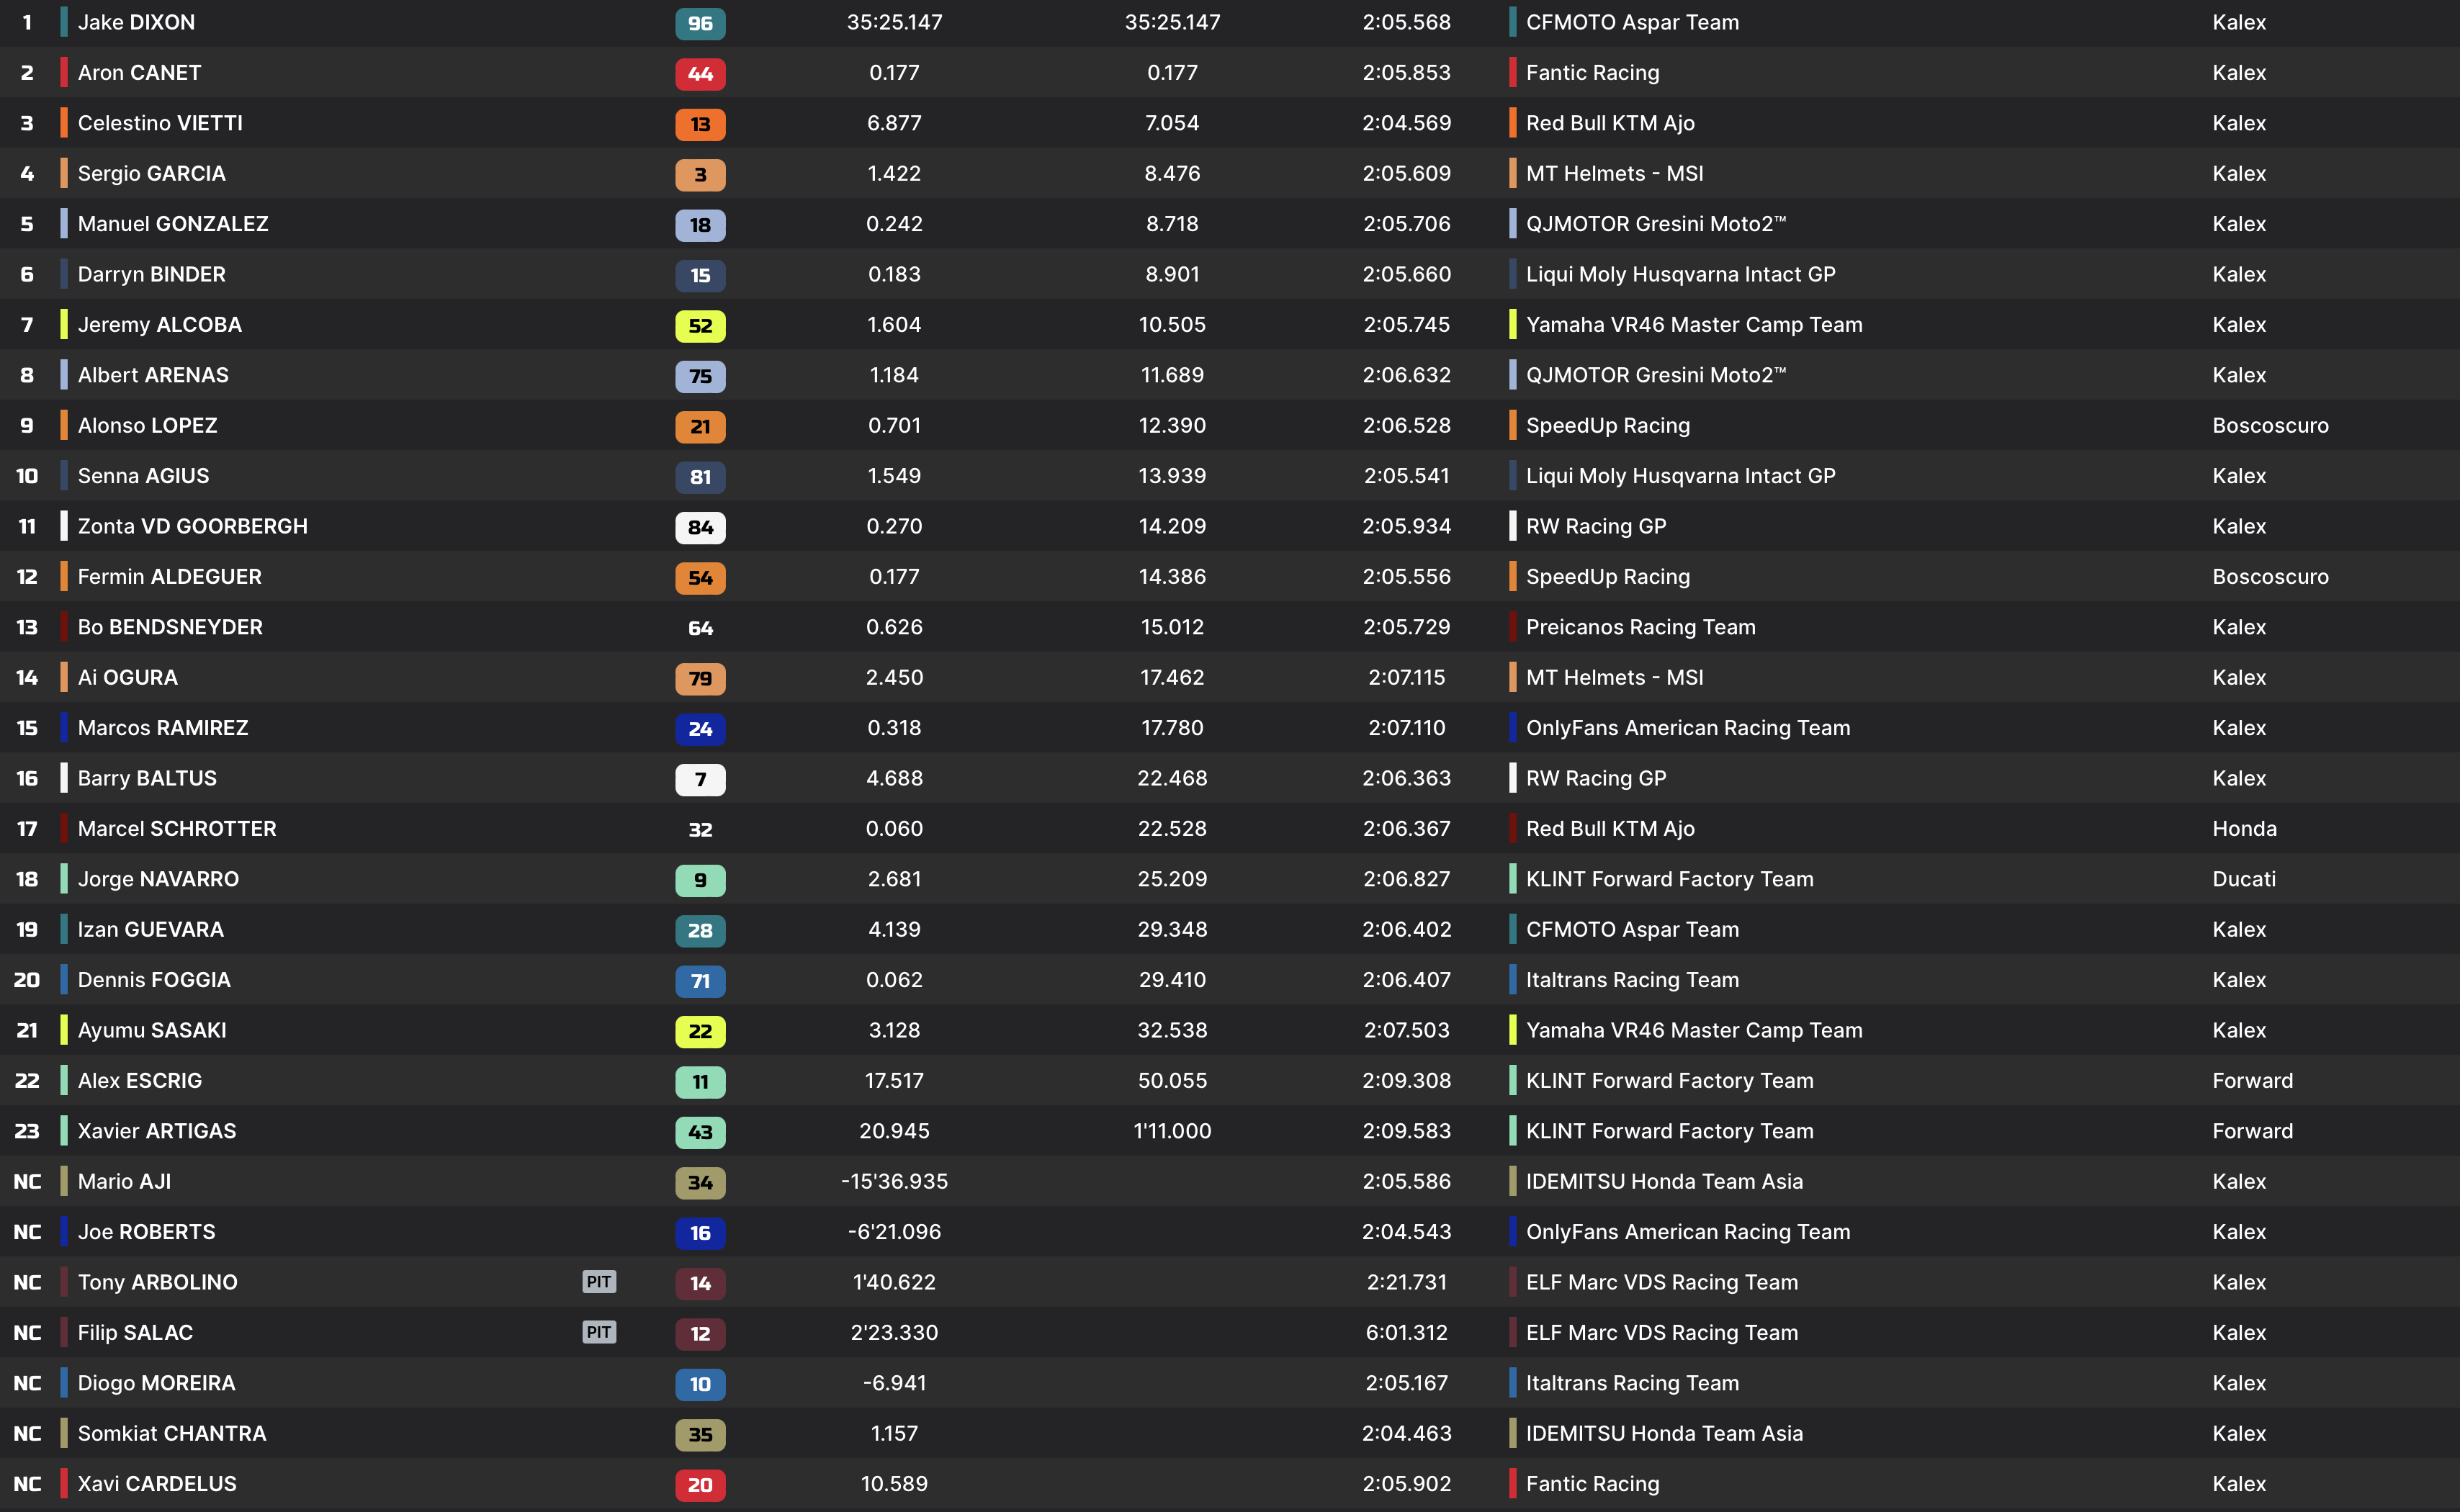Click Fermin Aldeguer's orange team color bar
2460x1512 pixels.
click(x=64, y=577)
